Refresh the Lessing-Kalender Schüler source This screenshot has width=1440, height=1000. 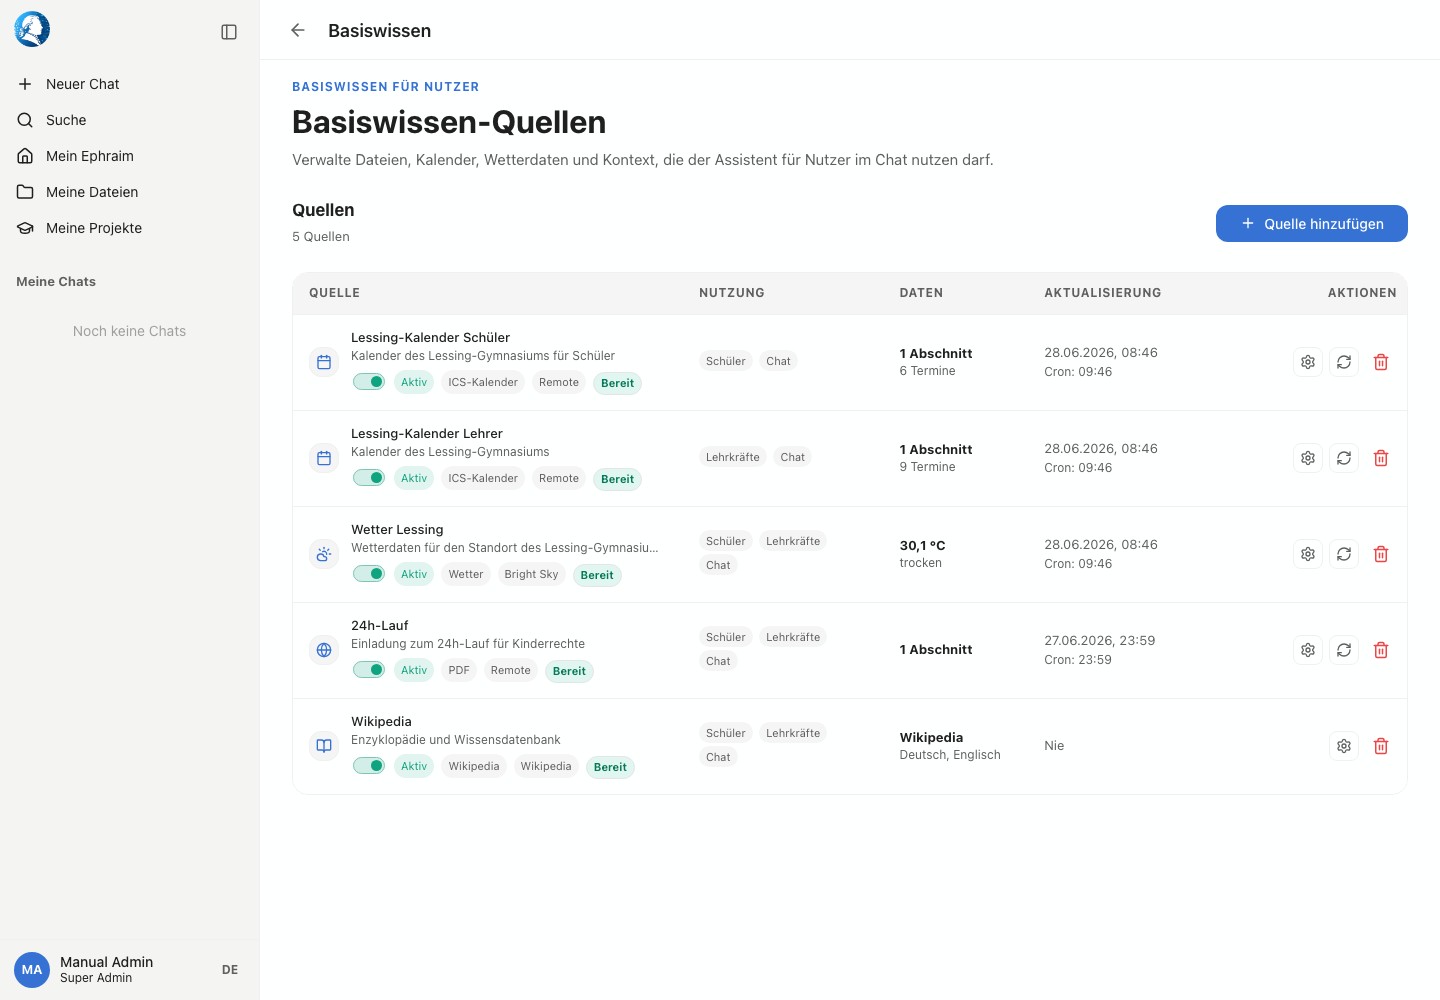1344,362
